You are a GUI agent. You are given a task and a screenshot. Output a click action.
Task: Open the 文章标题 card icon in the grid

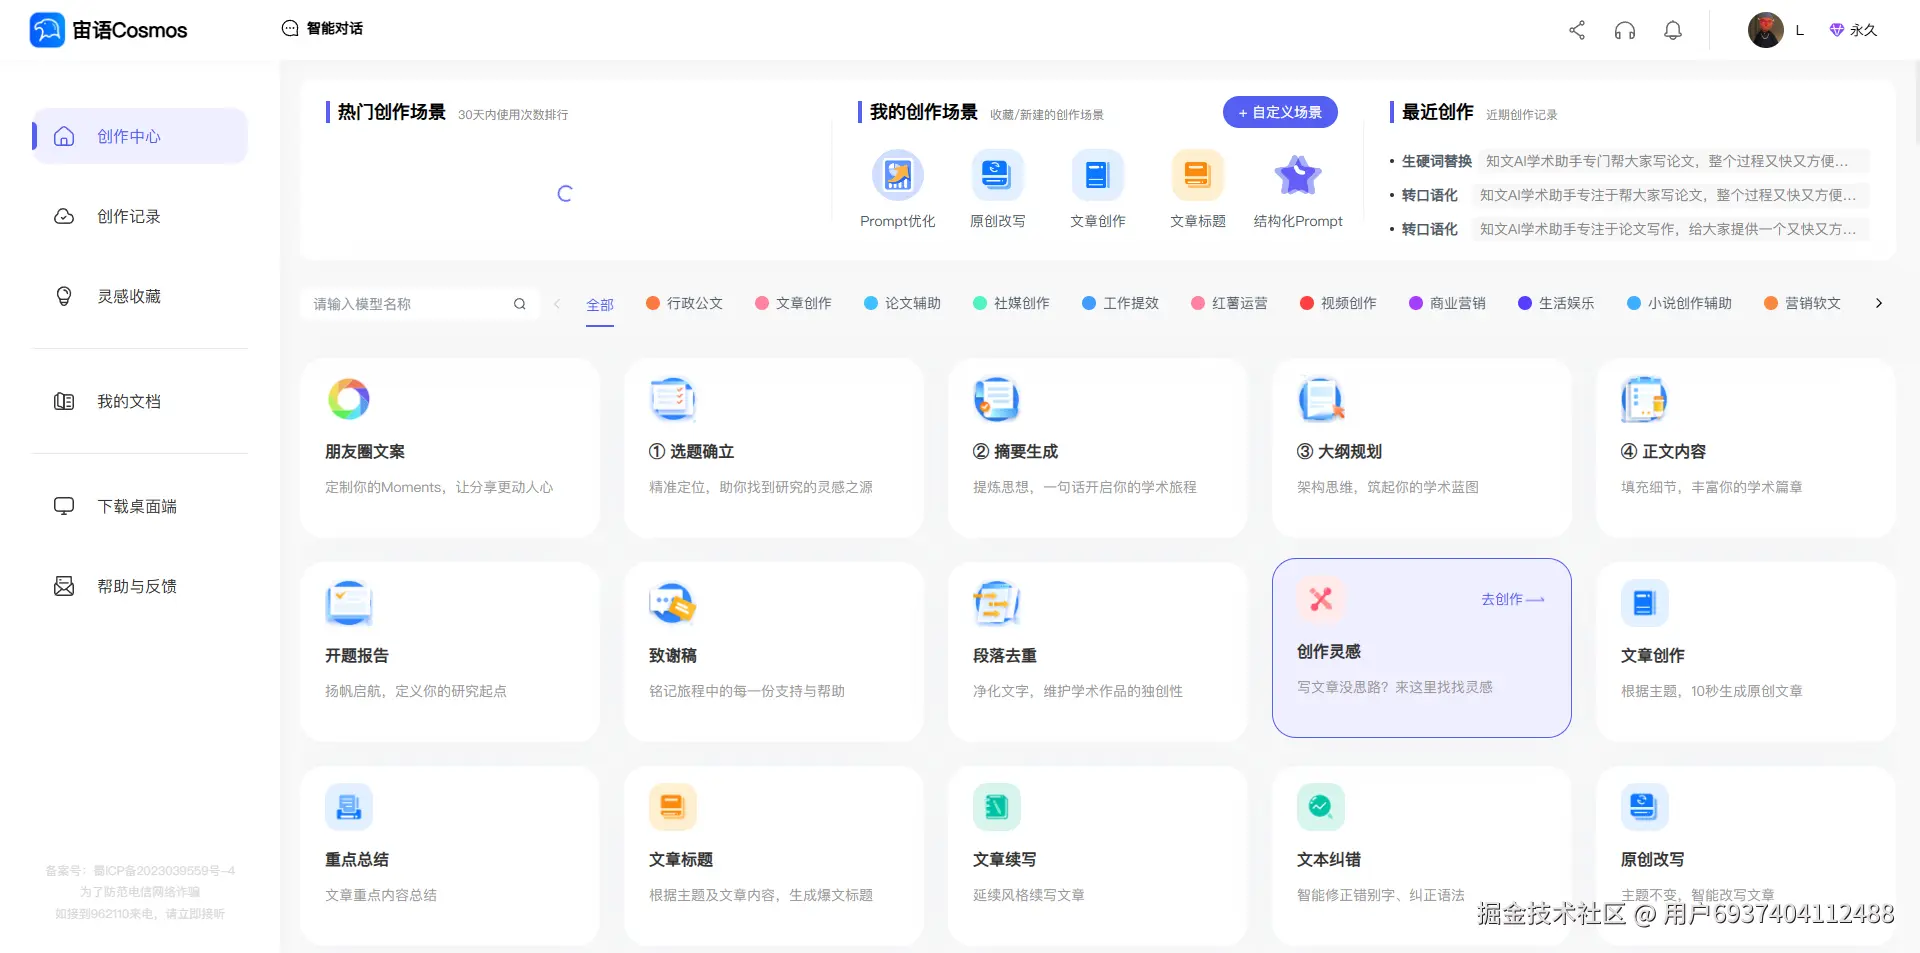[673, 807]
